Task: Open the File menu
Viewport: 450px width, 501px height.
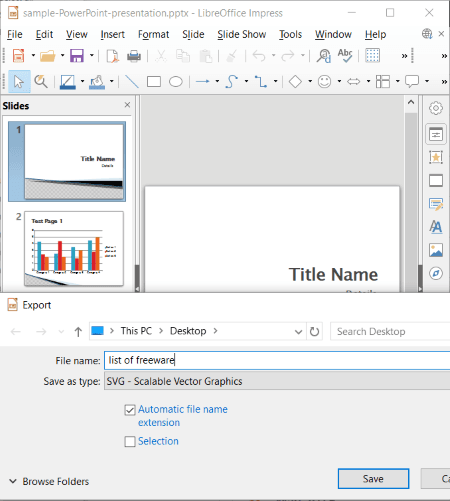Action: click(x=15, y=34)
